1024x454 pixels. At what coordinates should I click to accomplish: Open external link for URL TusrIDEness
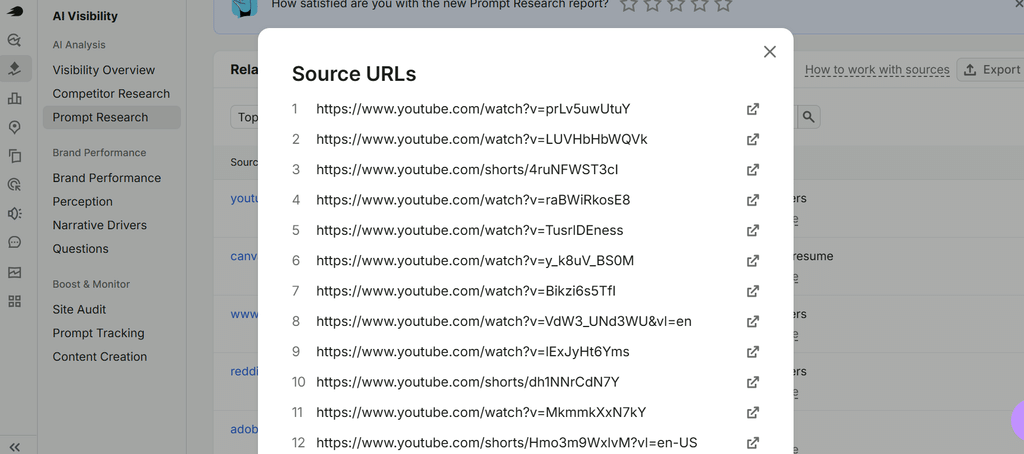(x=752, y=231)
